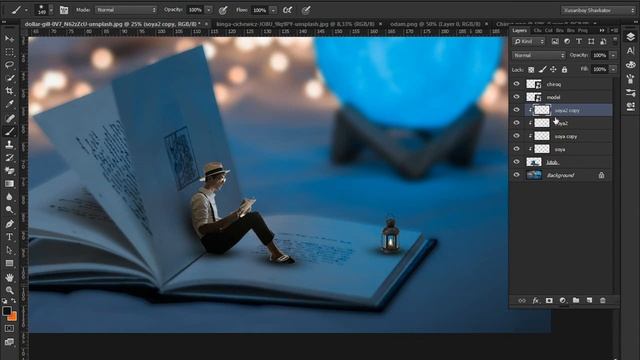Filter layers by pixel layers icon
This screenshot has height=360, width=640.
(x=555, y=41)
